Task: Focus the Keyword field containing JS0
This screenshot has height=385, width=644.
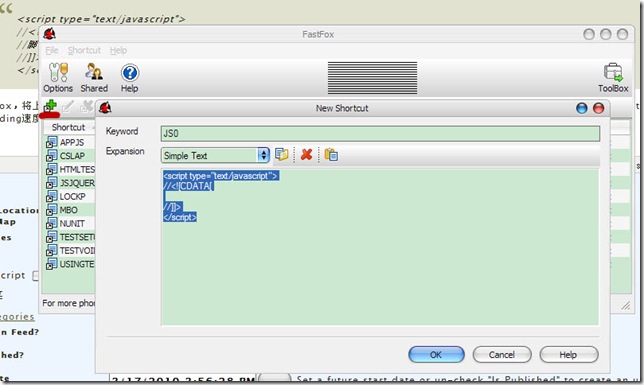Action: pos(380,134)
